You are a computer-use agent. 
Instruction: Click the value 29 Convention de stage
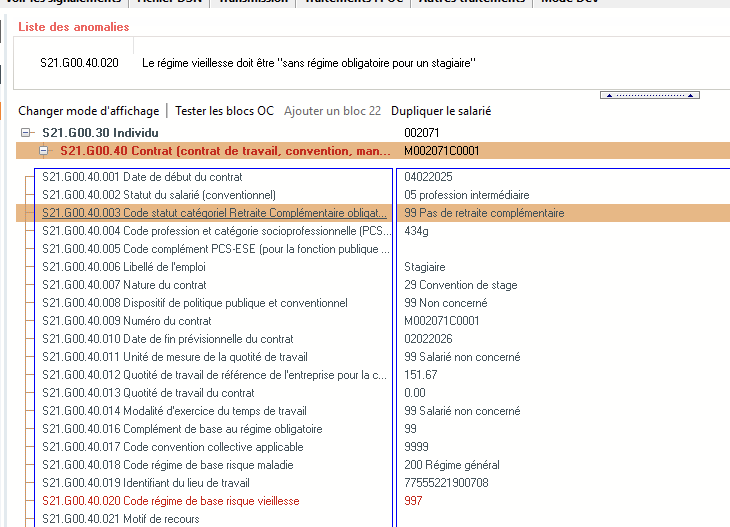(x=461, y=285)
